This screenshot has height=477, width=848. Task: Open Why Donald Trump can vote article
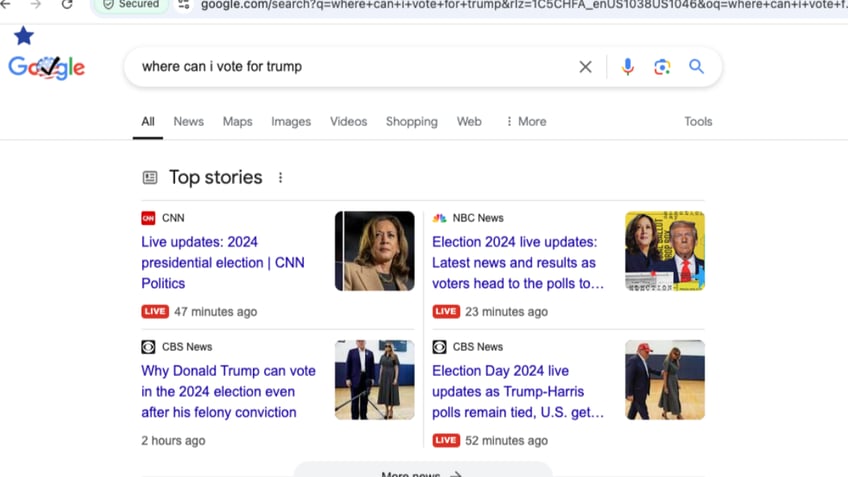tap(228, 392)
